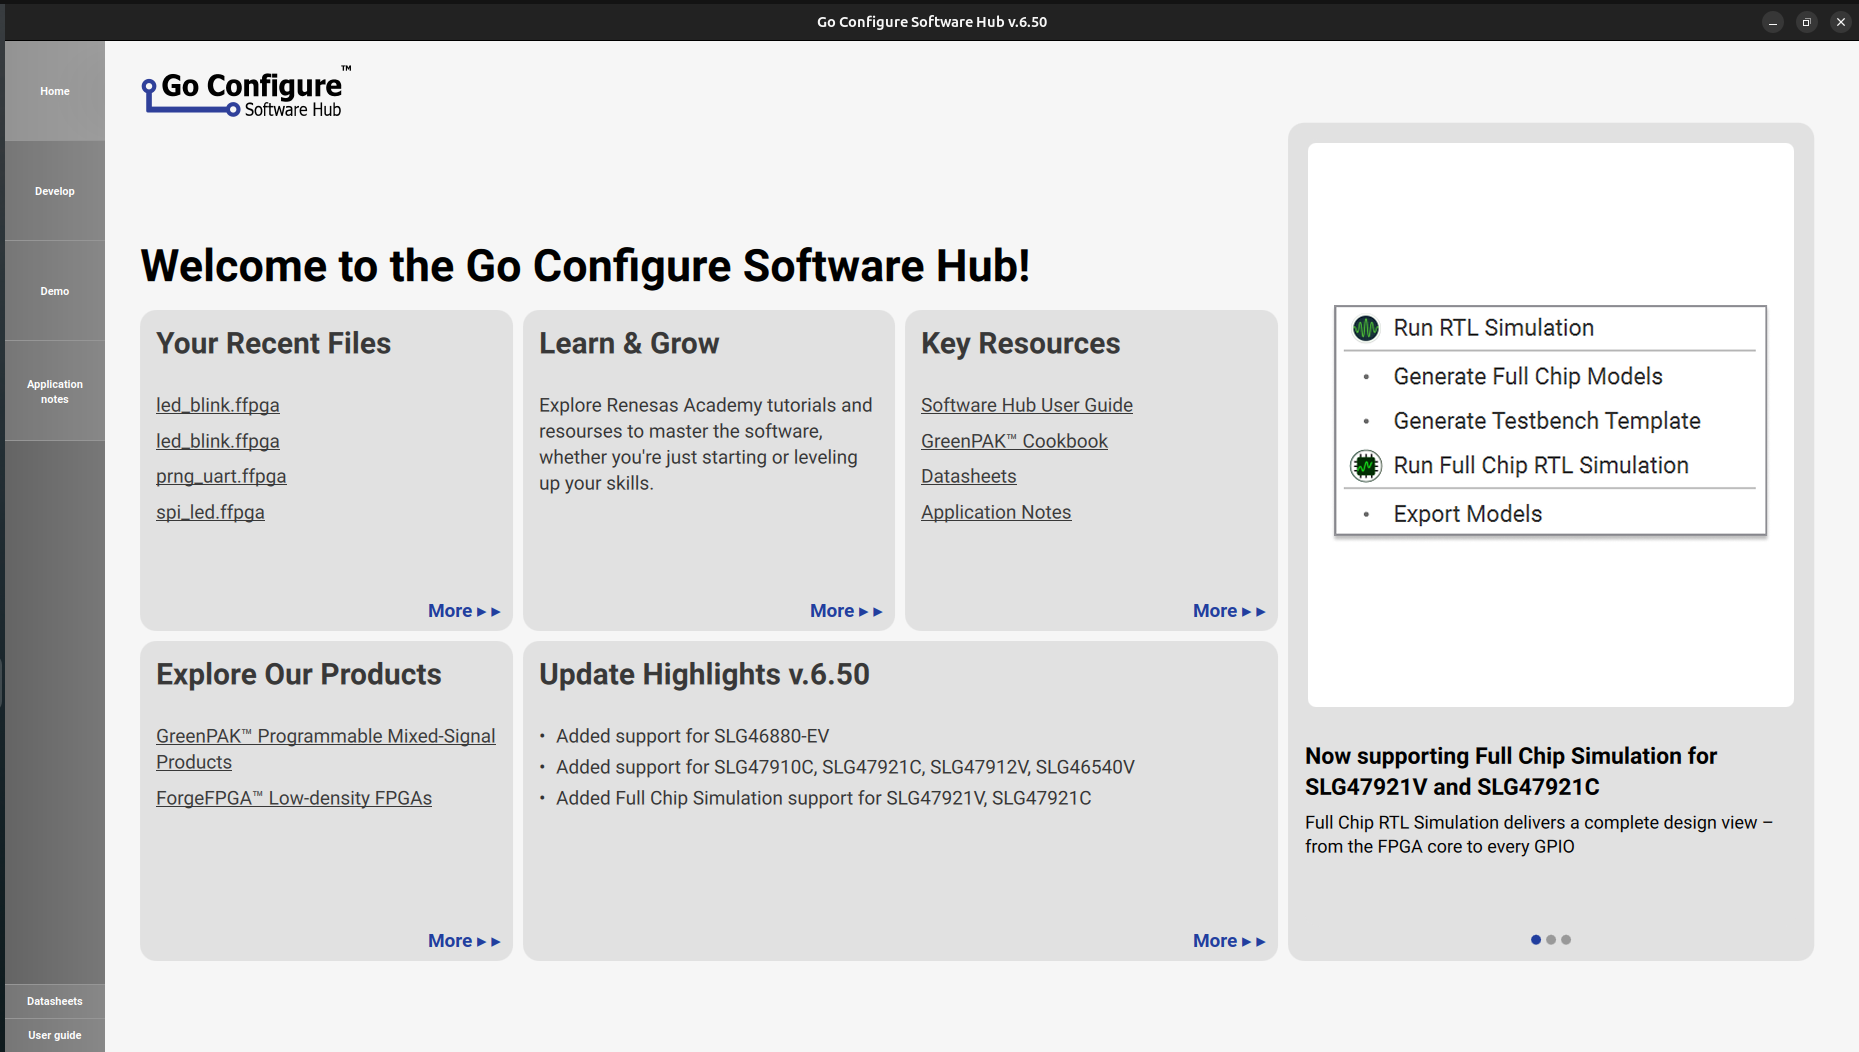Expand More in Learn & Grow card
This screenshot has height=1052, width=1859.
coord(845,611)
